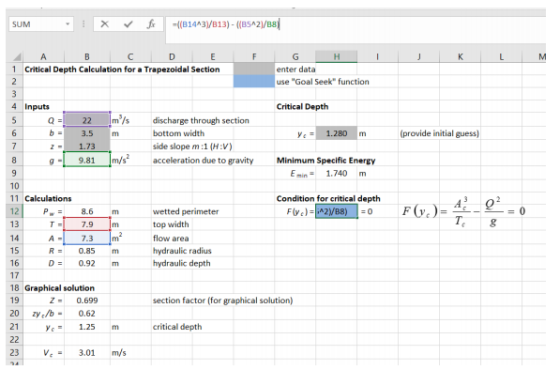Click the gray legend cell for enter data
This screenshot has width=560, height=370.
point(254,69)
